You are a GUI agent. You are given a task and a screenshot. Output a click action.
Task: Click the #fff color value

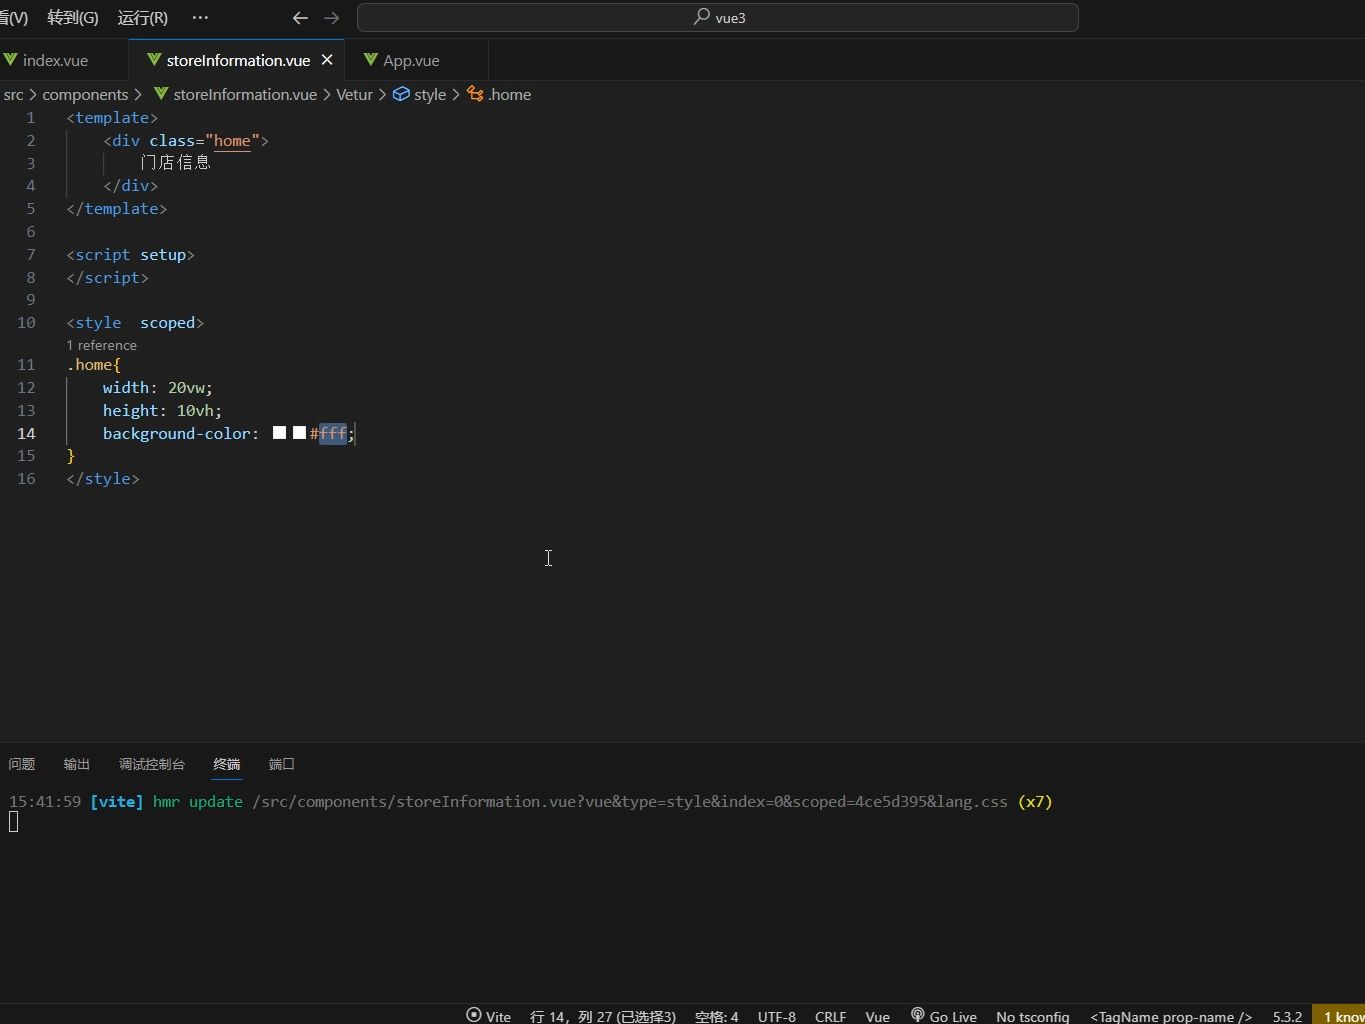point(328,433)
